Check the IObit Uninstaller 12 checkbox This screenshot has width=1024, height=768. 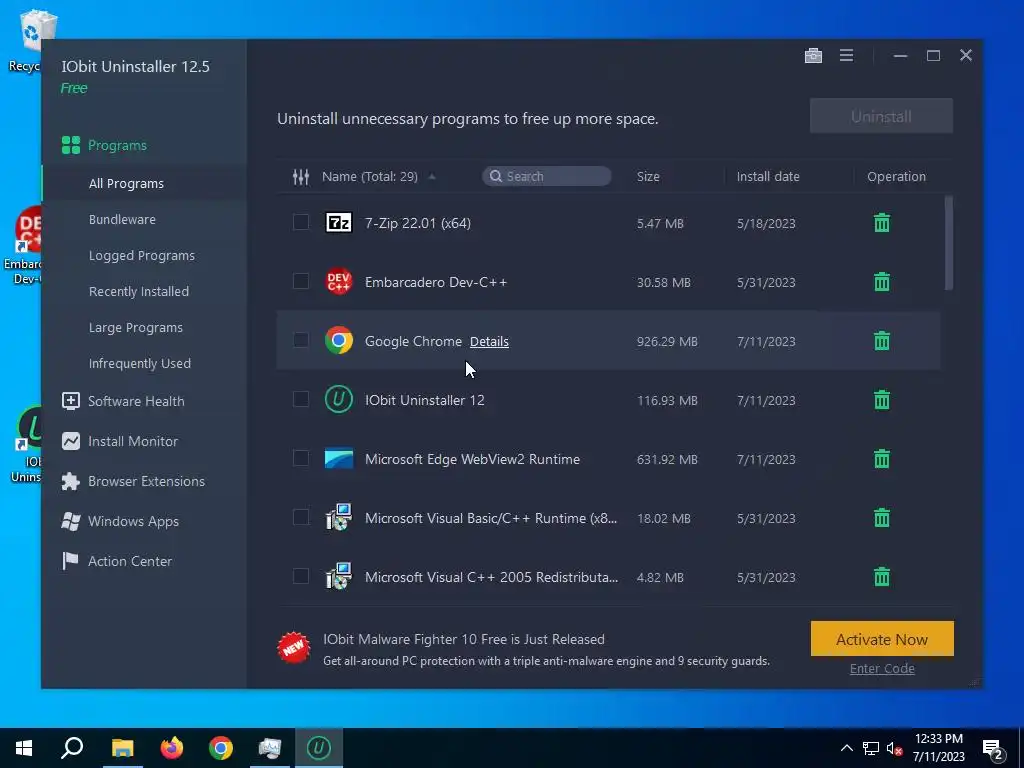click(300, 400)
